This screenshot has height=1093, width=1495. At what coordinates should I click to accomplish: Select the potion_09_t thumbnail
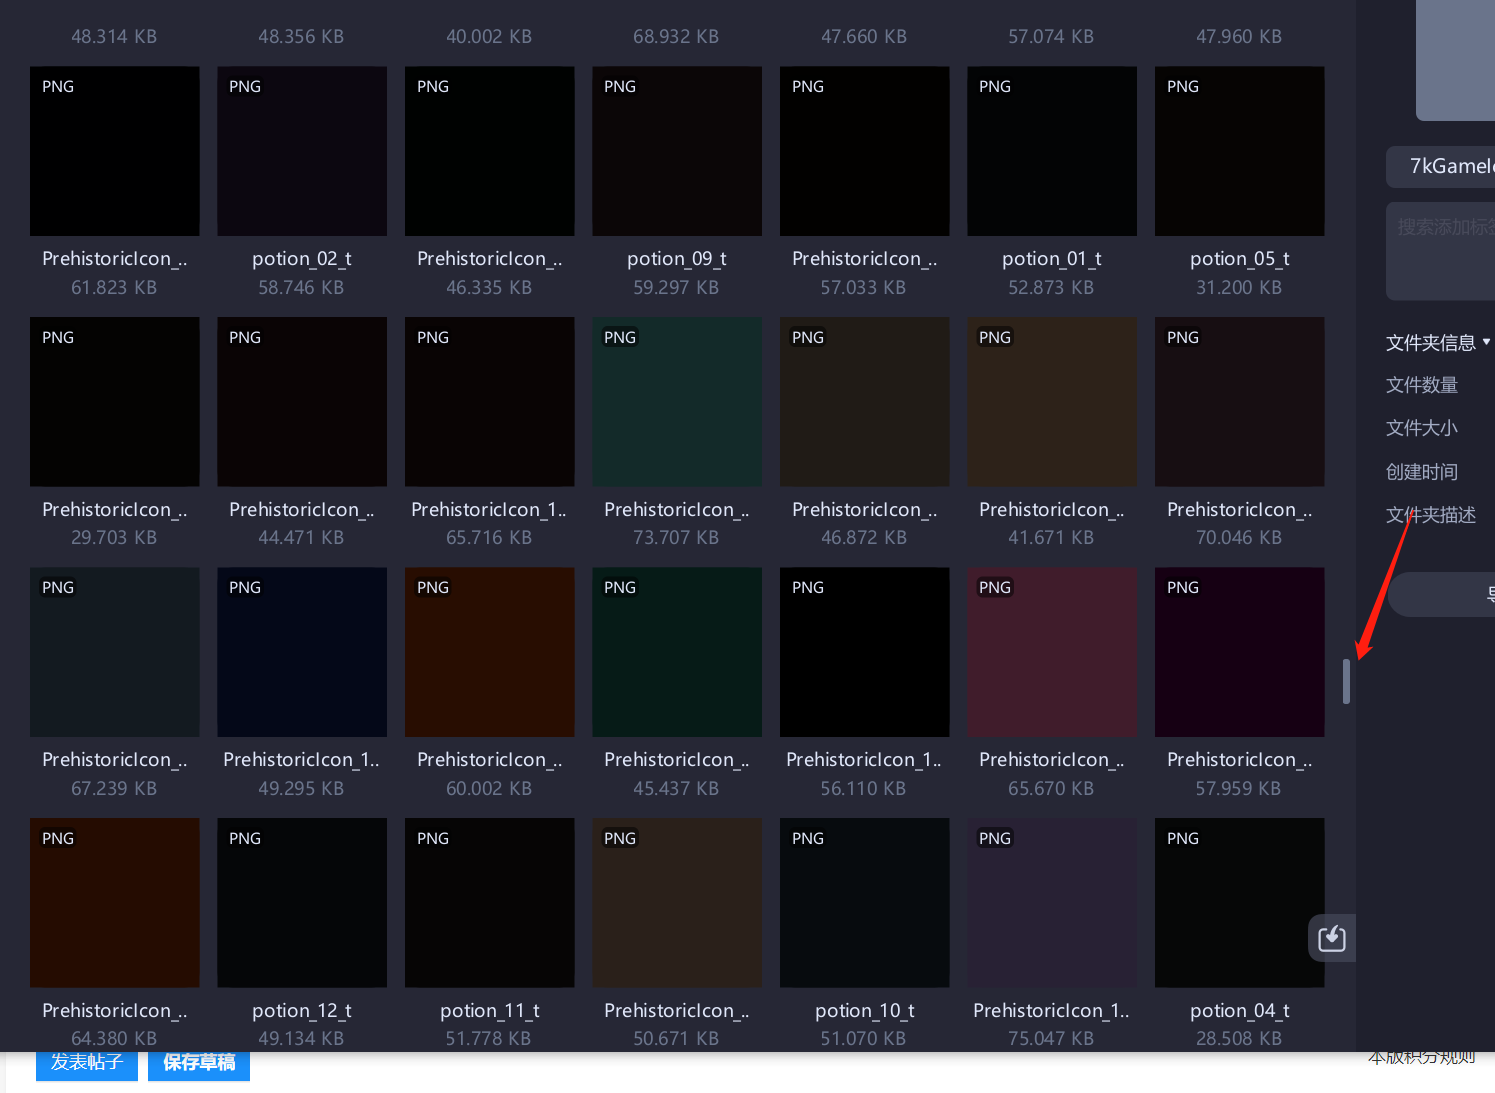pyautogui.click(x=677, y=151)
